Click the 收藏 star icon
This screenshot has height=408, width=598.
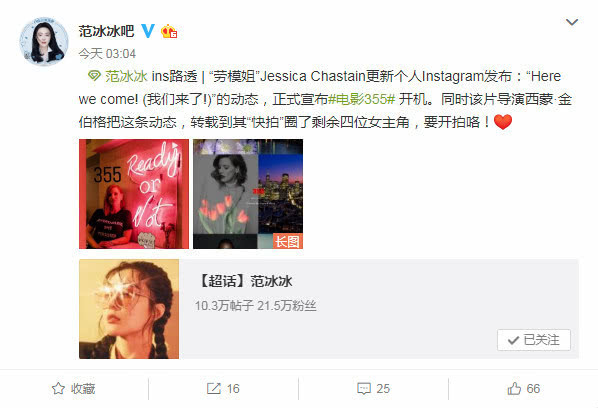58,389
